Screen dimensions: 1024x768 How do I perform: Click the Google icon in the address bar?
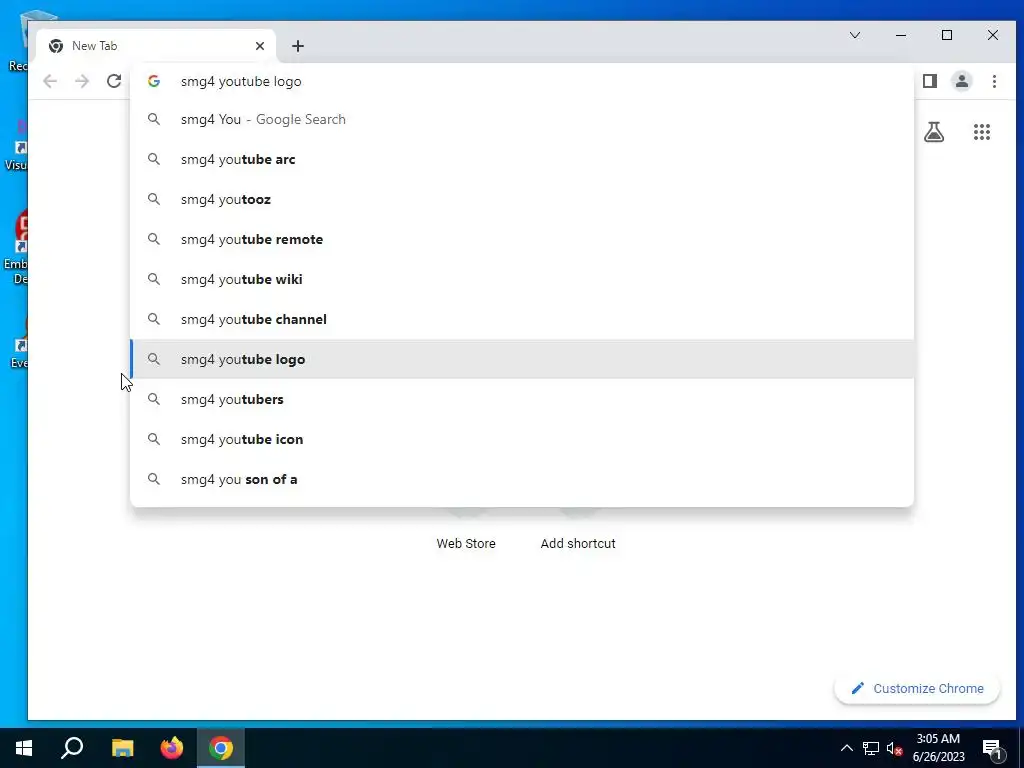point(153,81)
